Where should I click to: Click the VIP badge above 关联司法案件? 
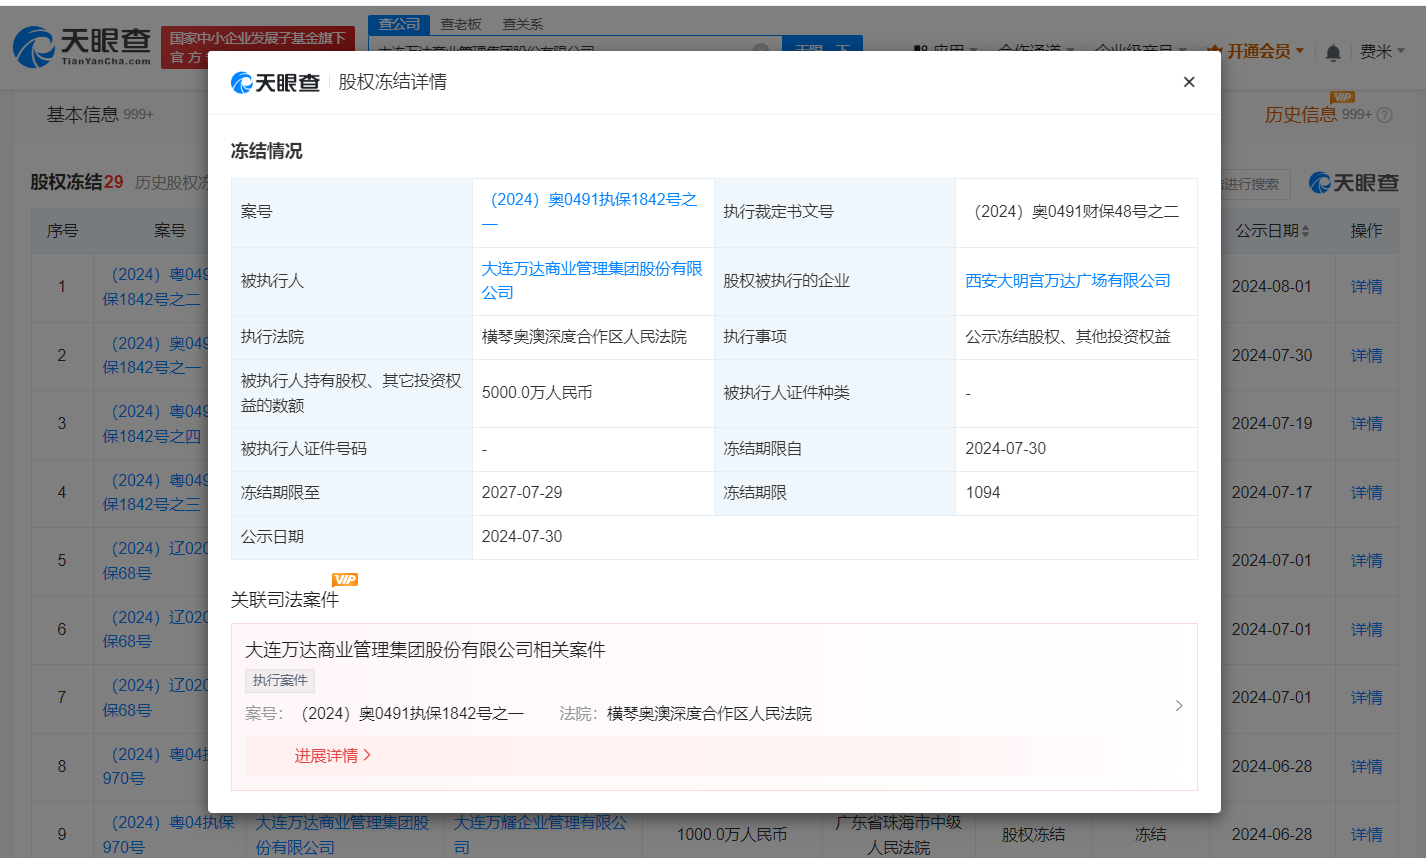[345, 578]
